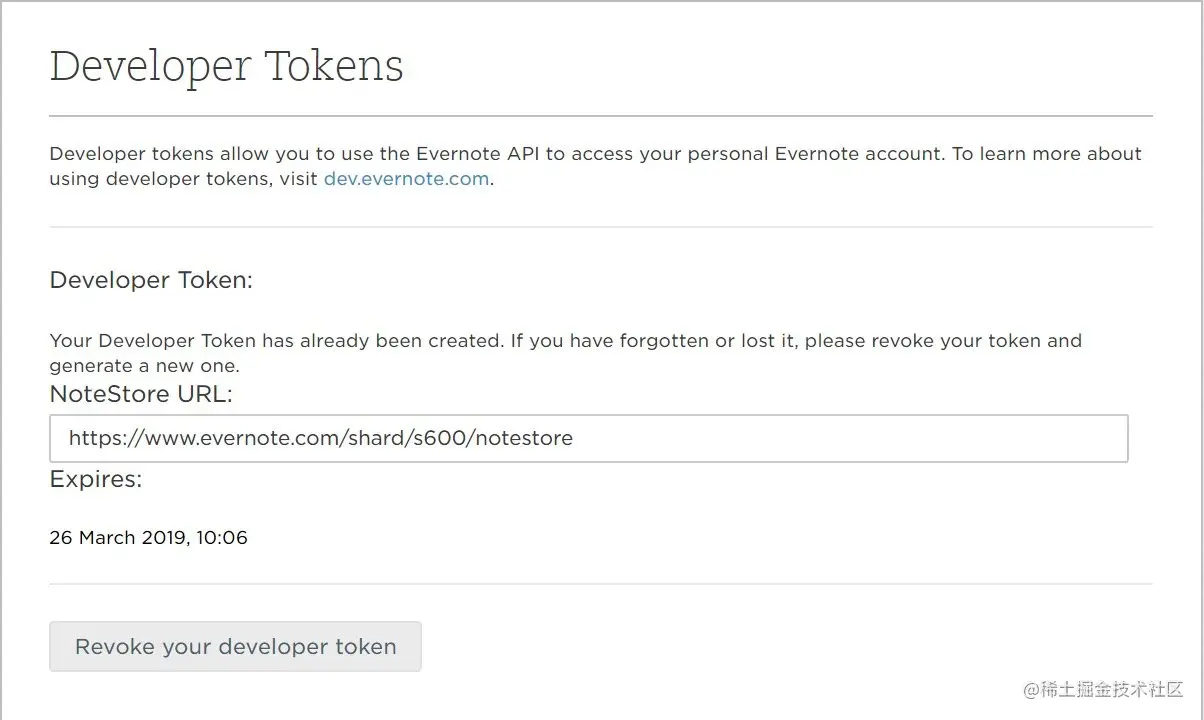Click the expiry date 26 March 2019, 10:06
Viewport: 1204px width, 720px height.
pyautogui.click(x=148, y=538)
